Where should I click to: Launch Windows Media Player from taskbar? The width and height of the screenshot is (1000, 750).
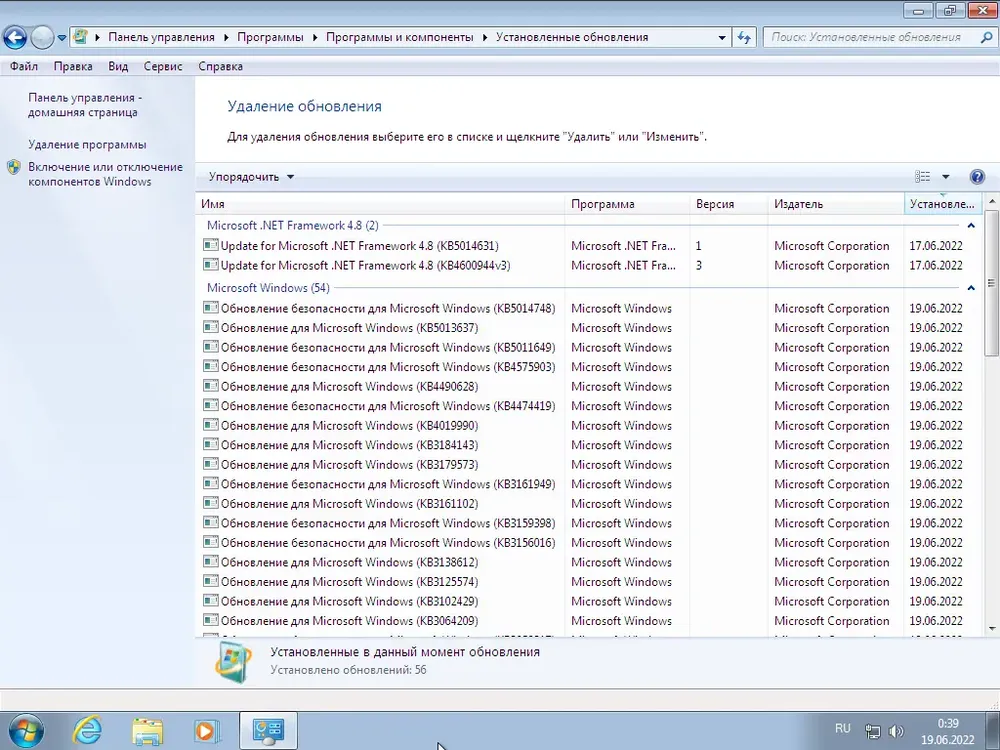[x=207, y=731]
